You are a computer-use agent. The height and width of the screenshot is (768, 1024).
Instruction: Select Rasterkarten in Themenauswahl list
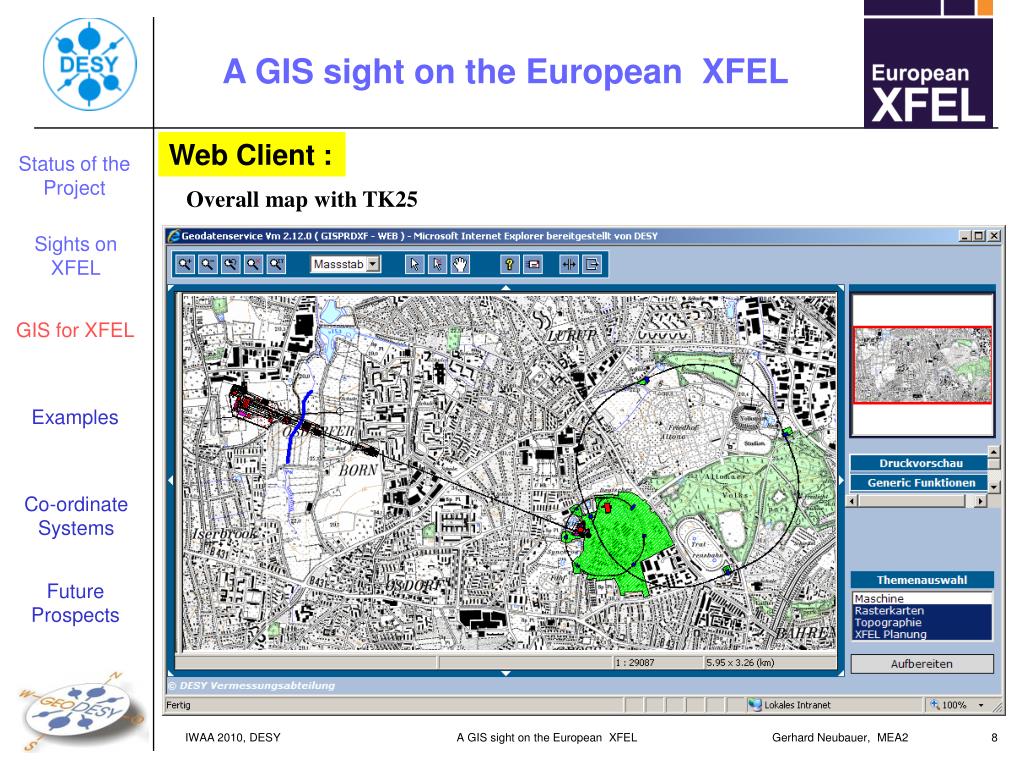click(x=888, y=610)
